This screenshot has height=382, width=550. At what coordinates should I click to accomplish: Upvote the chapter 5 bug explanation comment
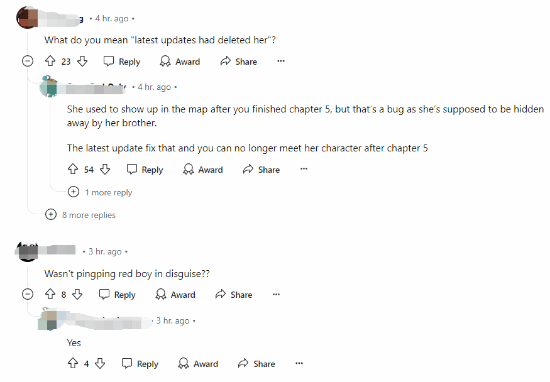(73, 169)
